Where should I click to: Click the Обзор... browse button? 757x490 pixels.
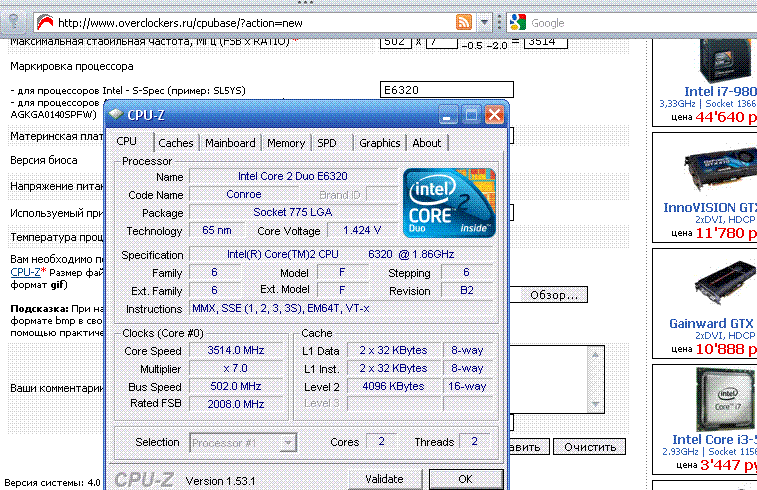[553, 295]
